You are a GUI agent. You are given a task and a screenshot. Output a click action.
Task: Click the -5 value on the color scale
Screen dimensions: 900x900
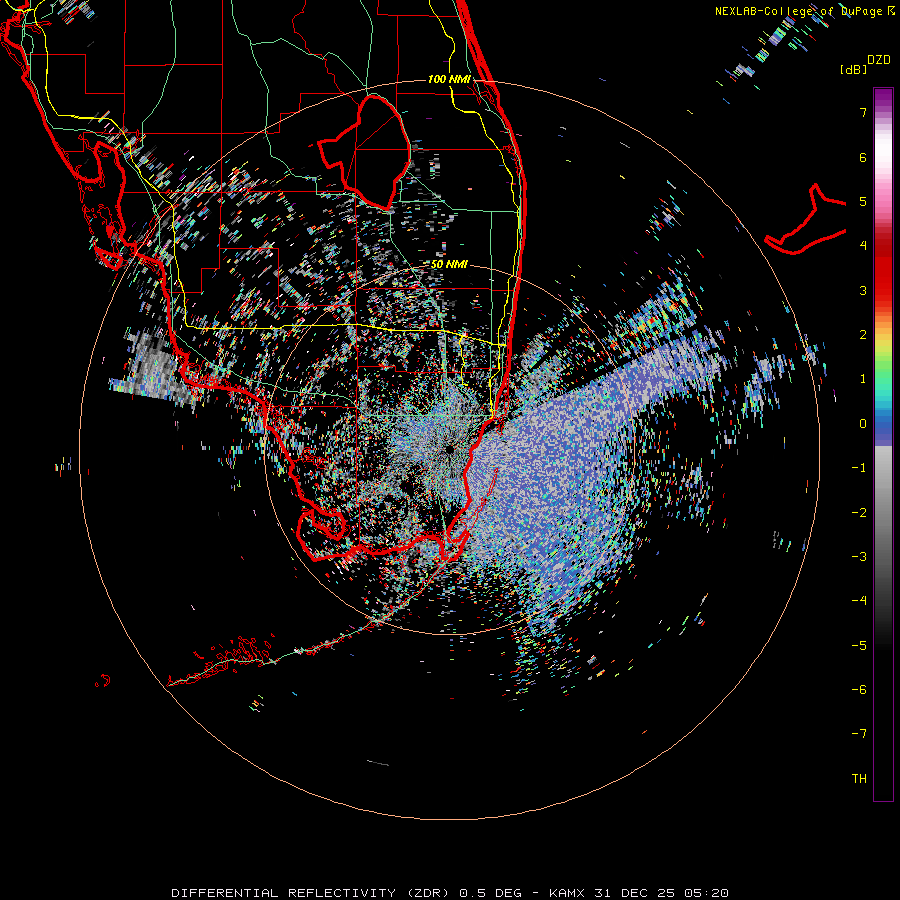coord(859,646)
